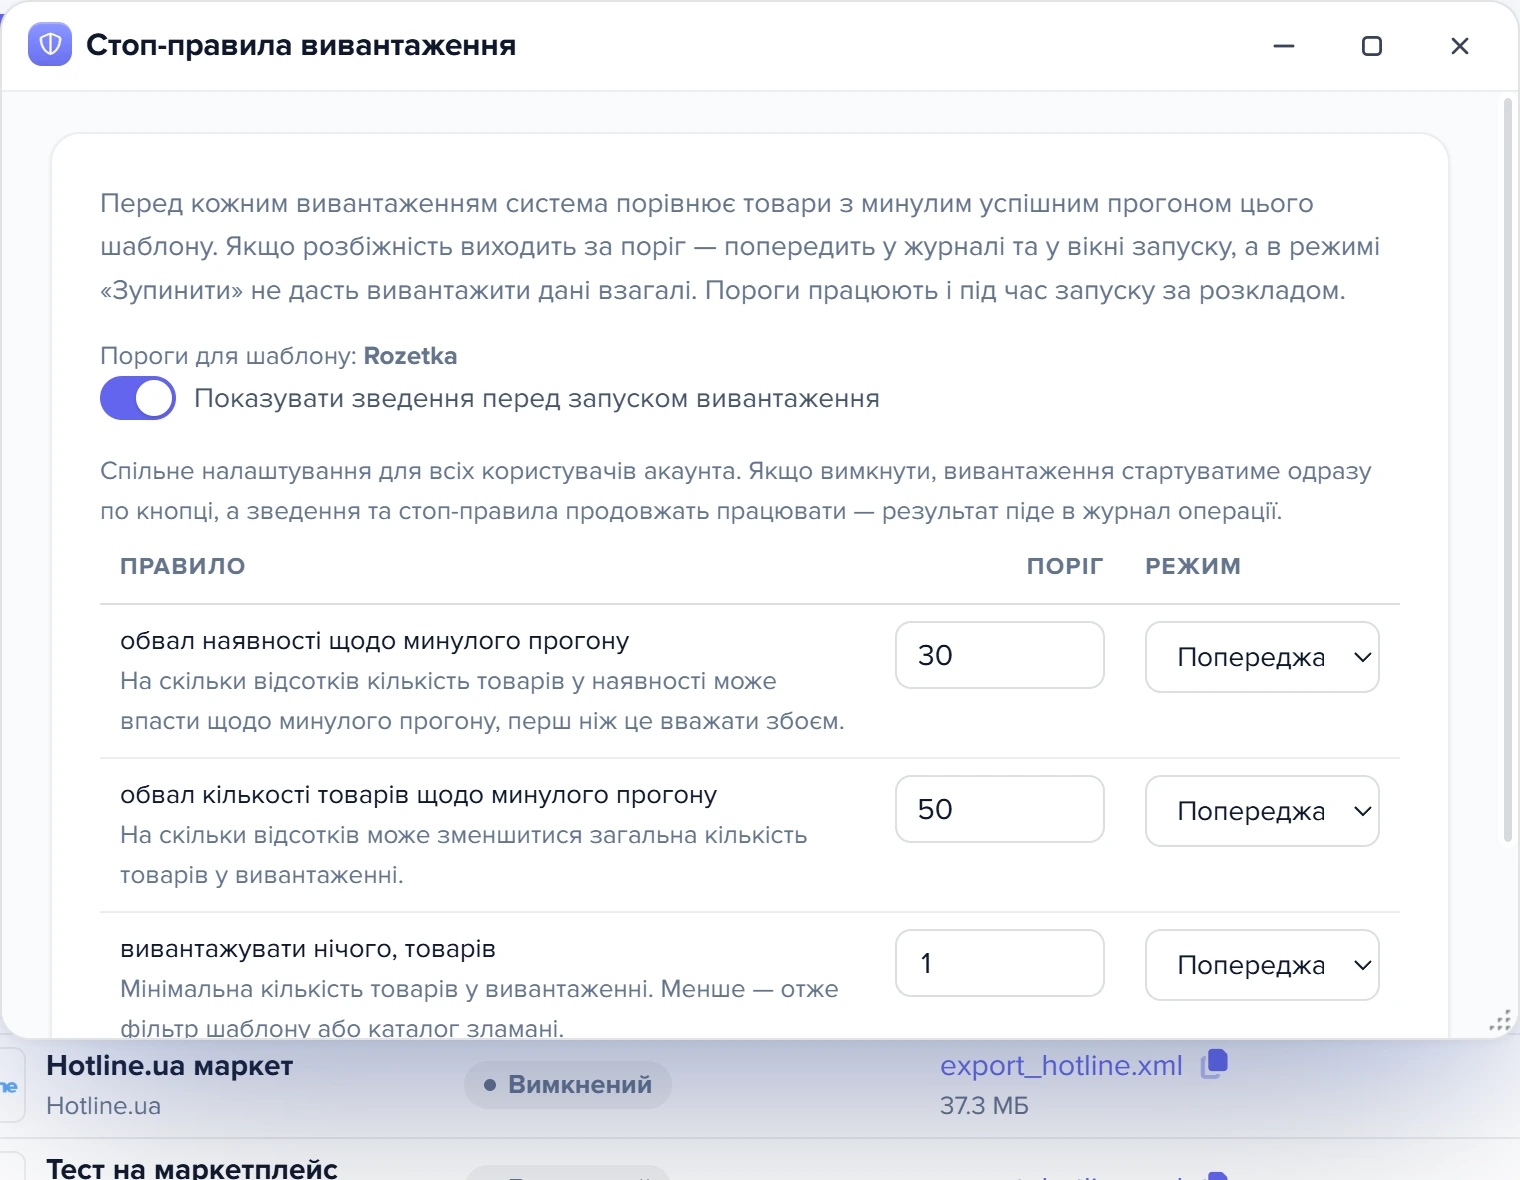
Task: Click the shield icon in the dialog title
Action: pos(50,45)
